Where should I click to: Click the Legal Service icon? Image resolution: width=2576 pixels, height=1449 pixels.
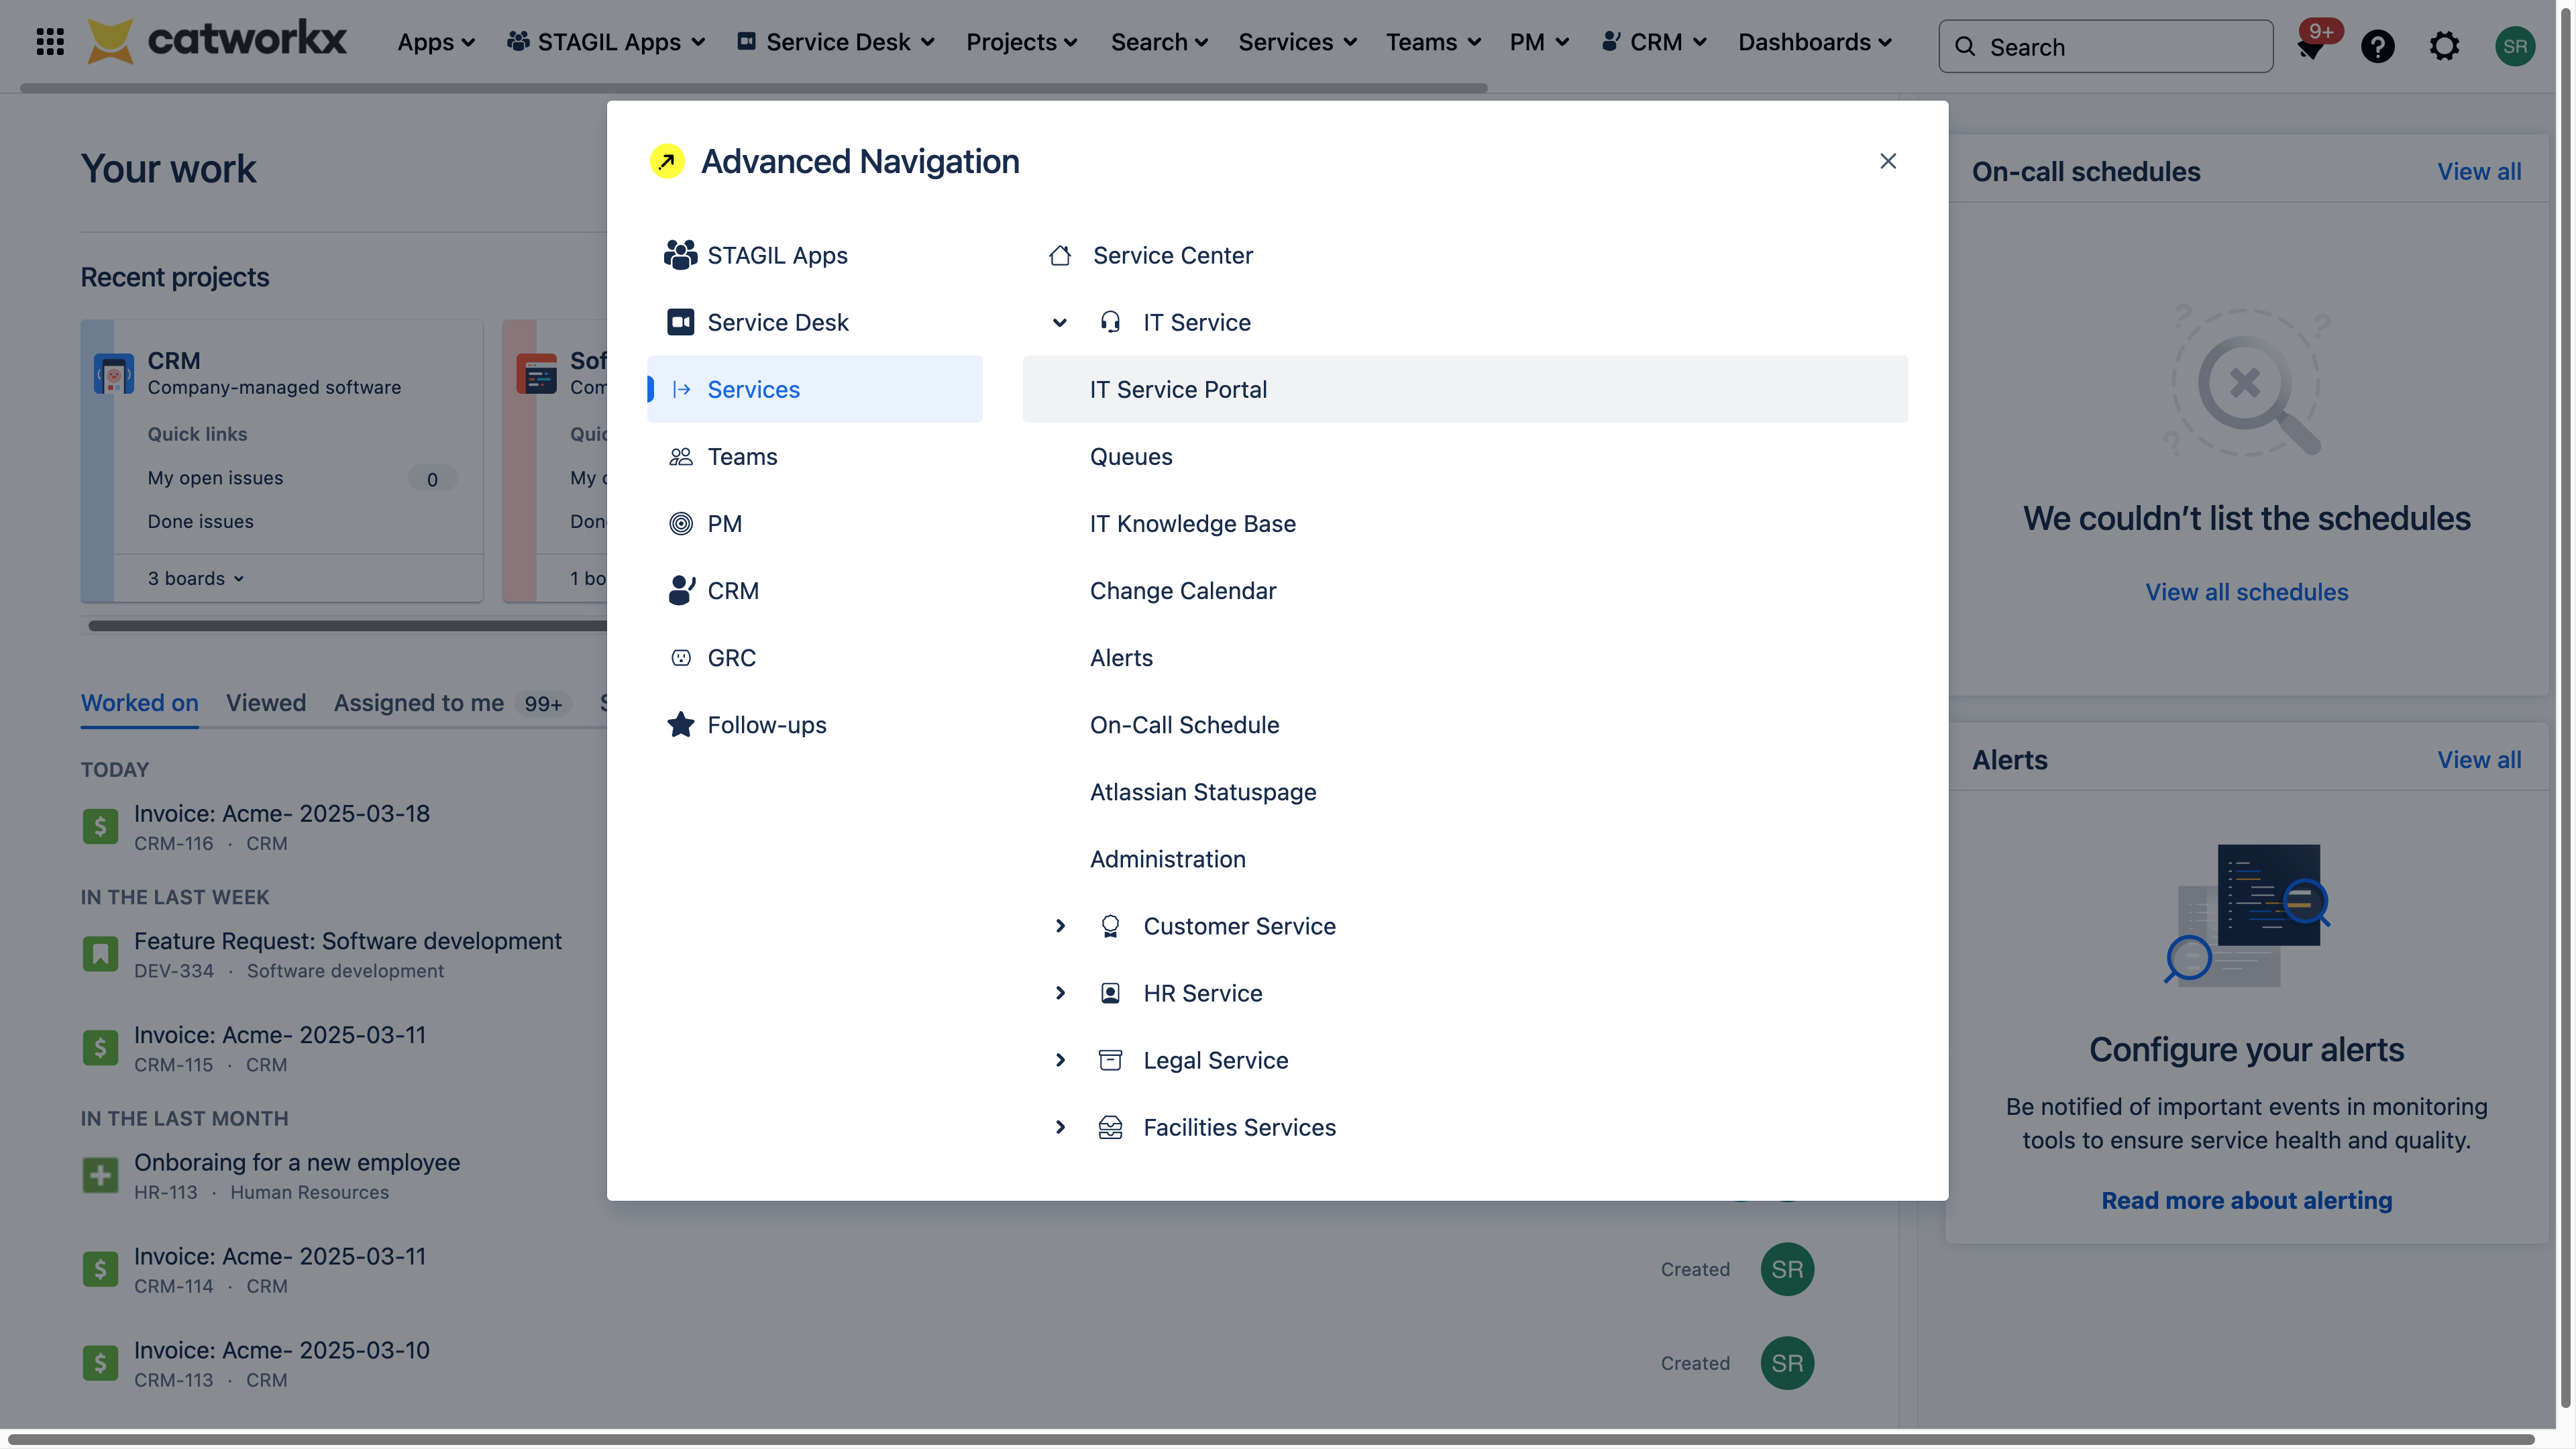tap(1110, 1060)
